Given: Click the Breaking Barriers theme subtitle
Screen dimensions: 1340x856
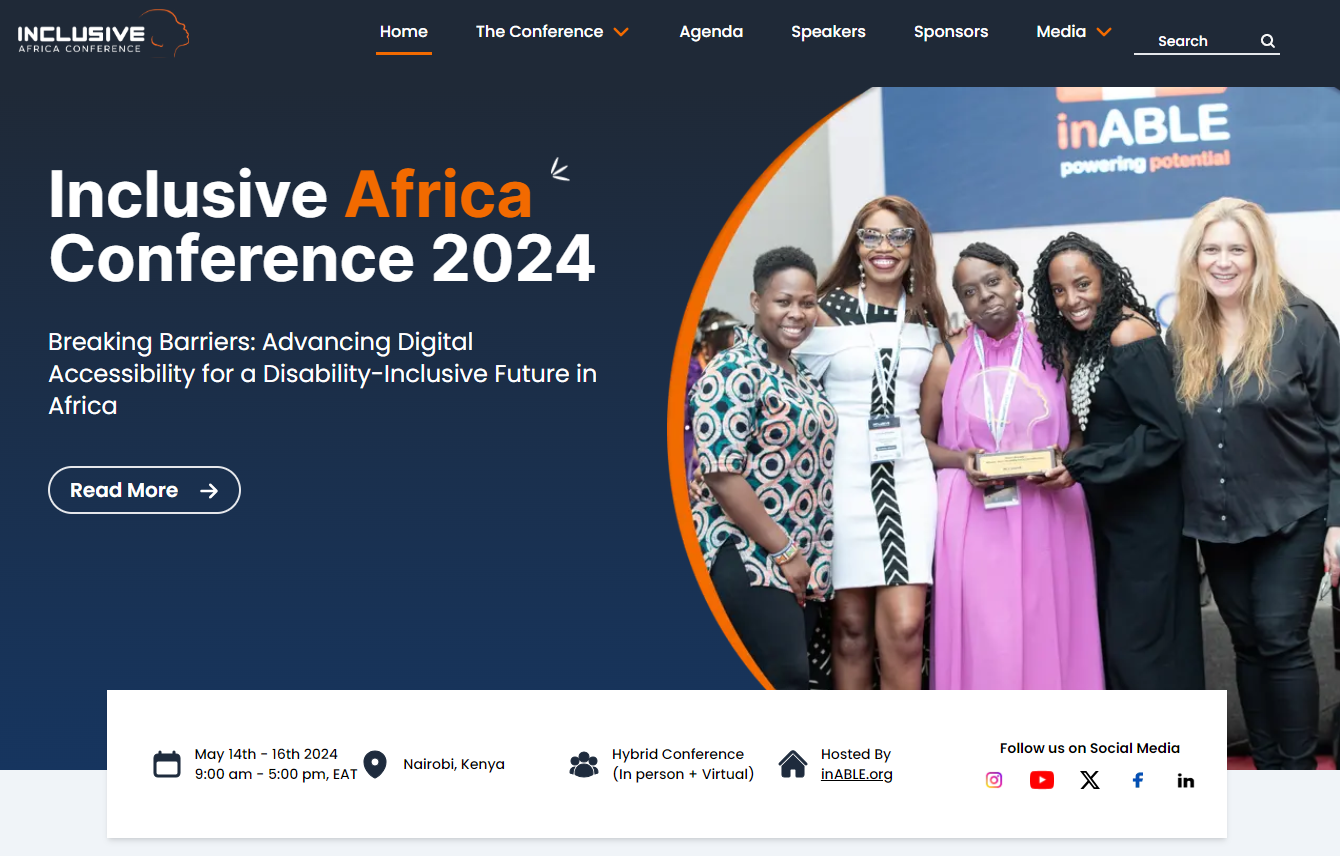Looking at the screenshot, I should click(x=322, y=374).
